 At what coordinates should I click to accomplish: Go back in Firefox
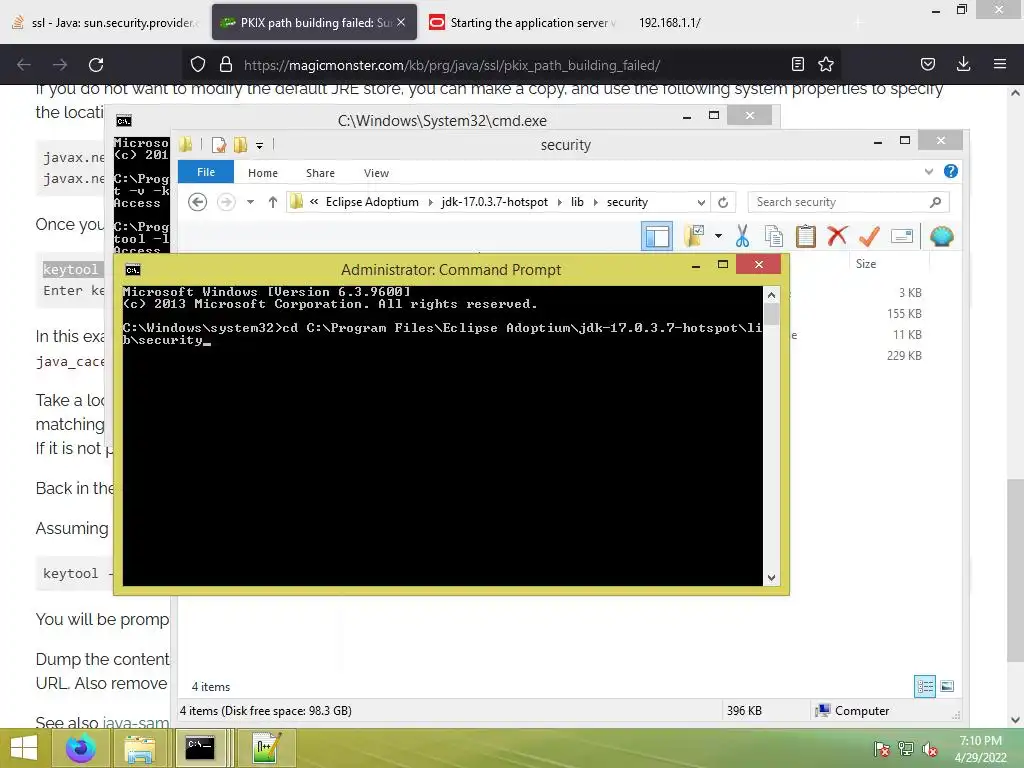point(24,65)
